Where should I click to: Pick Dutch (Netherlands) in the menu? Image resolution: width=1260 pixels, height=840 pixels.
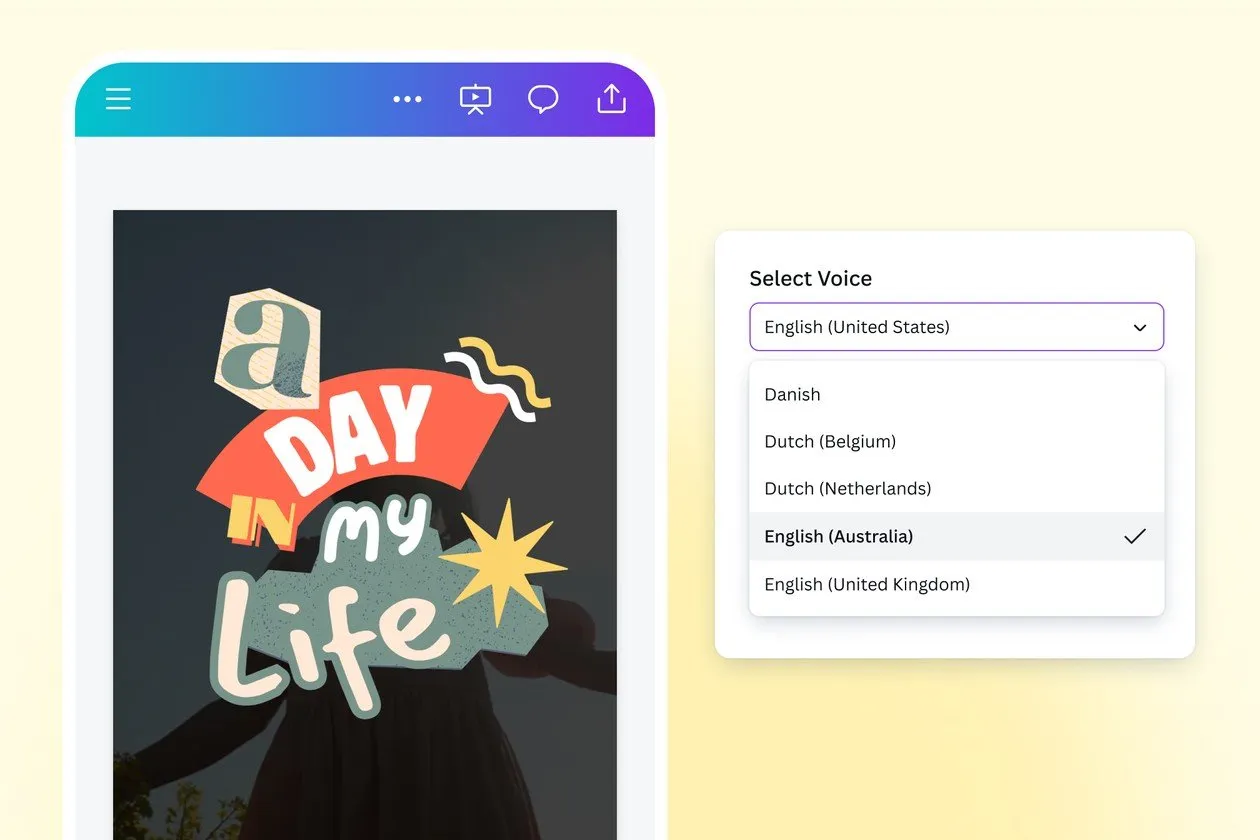(x=847, y=488)
